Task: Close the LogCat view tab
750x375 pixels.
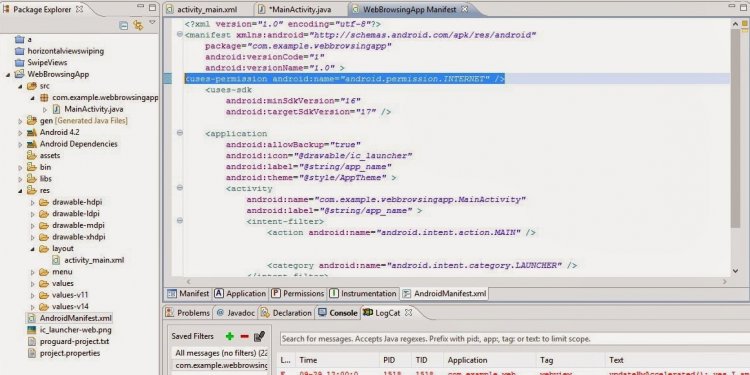Action: 408,313
